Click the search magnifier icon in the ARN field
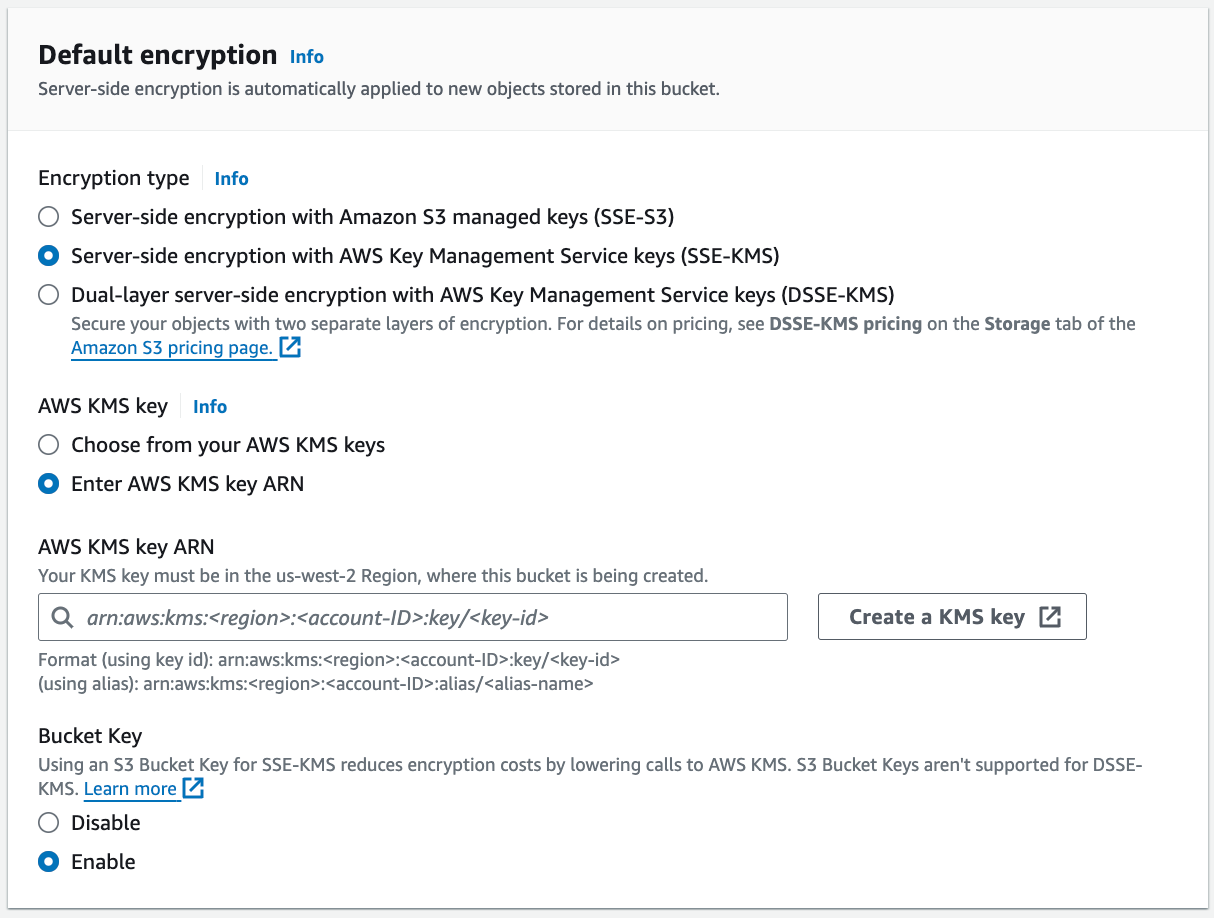The width and height of the screenshot is (1214, 918). tap(62, 617)
